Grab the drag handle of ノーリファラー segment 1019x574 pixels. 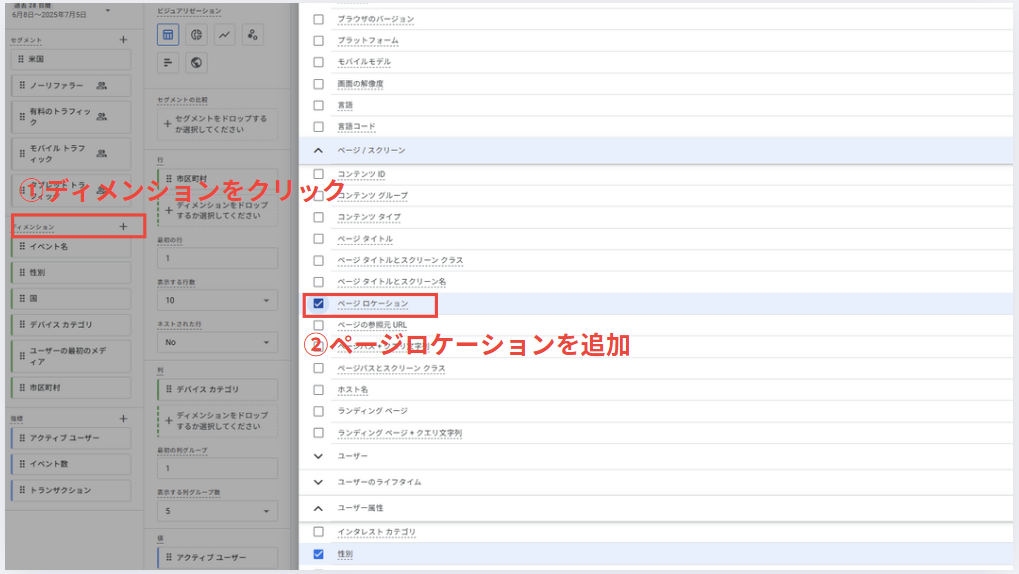pyautogui.click(x=21, y=85)
